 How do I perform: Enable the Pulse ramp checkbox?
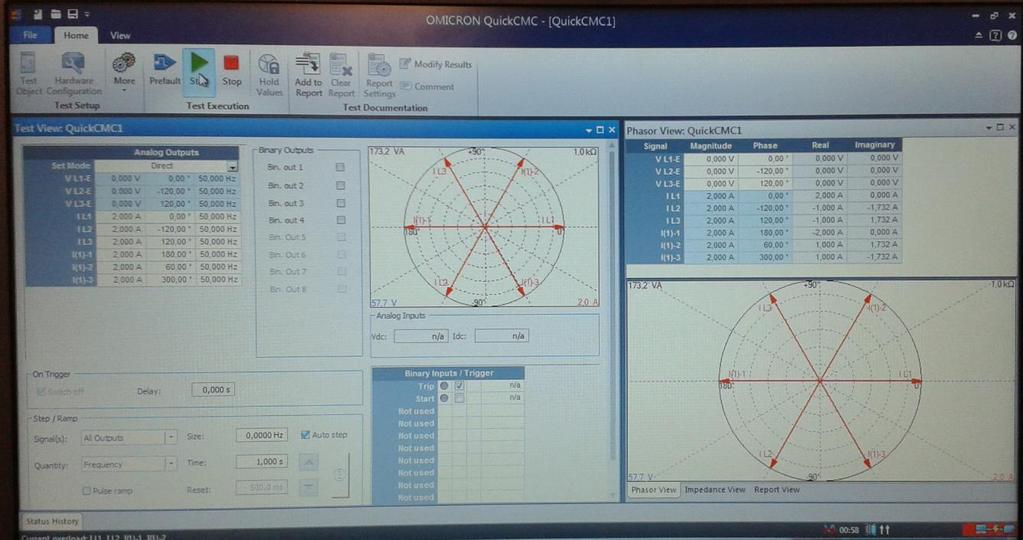86,490
